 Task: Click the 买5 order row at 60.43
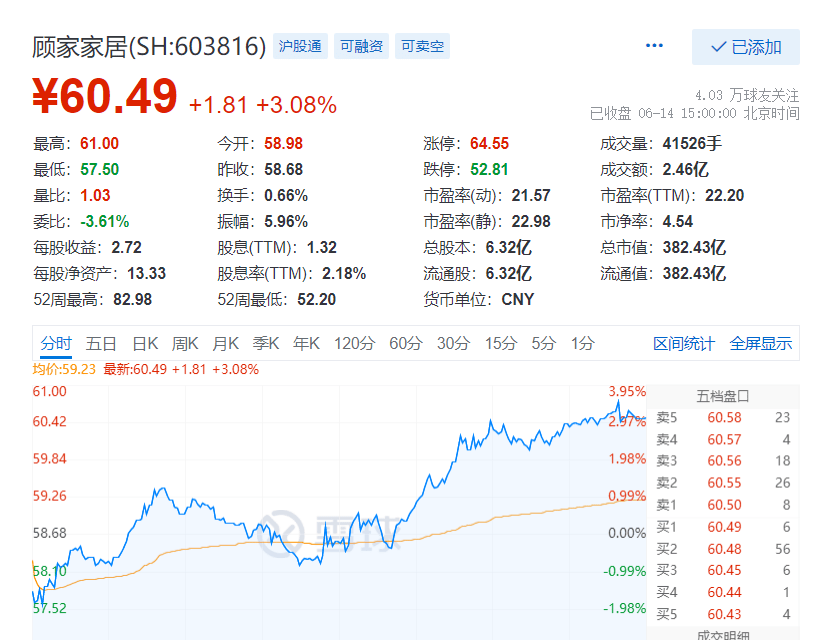pos(723,615)
